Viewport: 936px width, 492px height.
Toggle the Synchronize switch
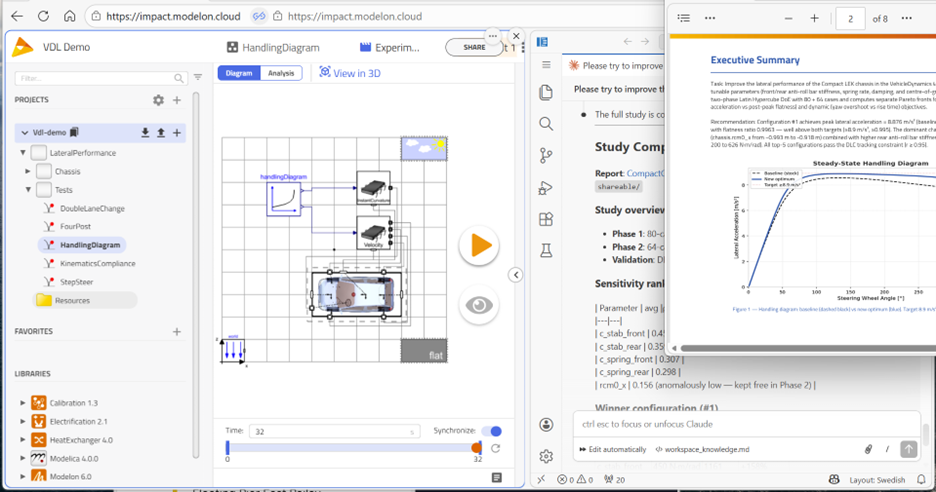(x=492, y=430)
